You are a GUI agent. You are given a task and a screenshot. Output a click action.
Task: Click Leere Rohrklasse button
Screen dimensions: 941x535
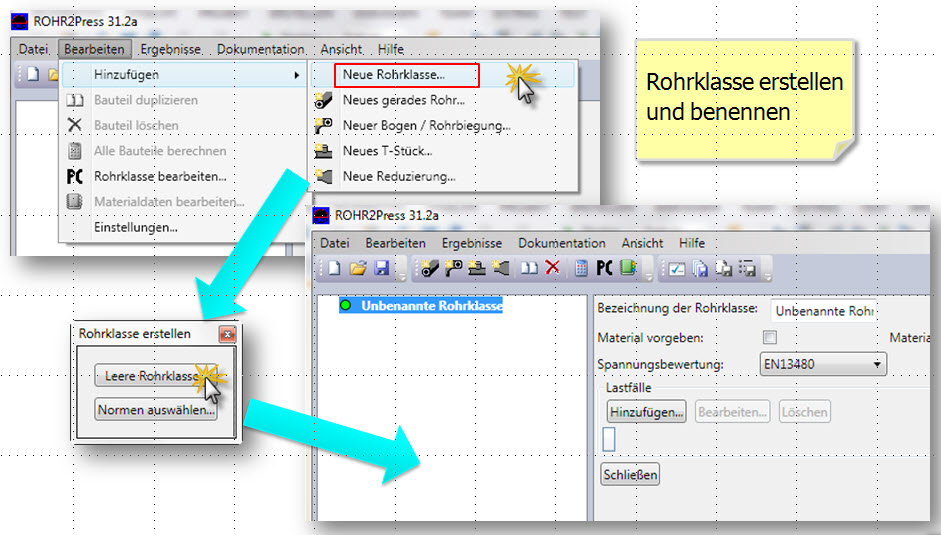pyautogui.click(x=155, y=376)
